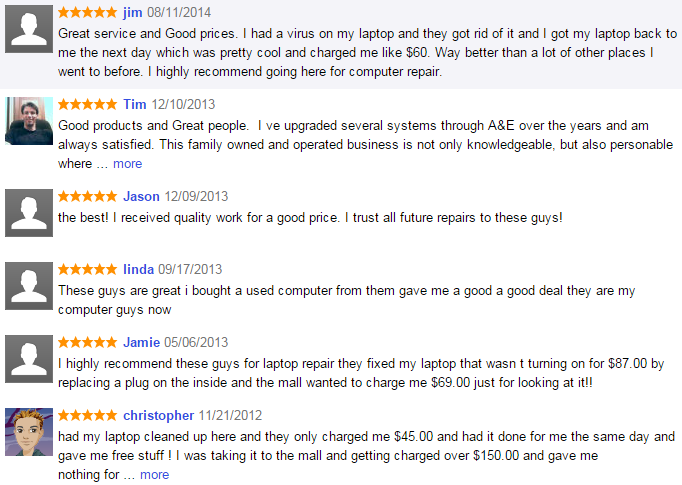Open Tim's reviewer profile link
The height and width of the screenshot is (485, 682).
click(134, 104)
